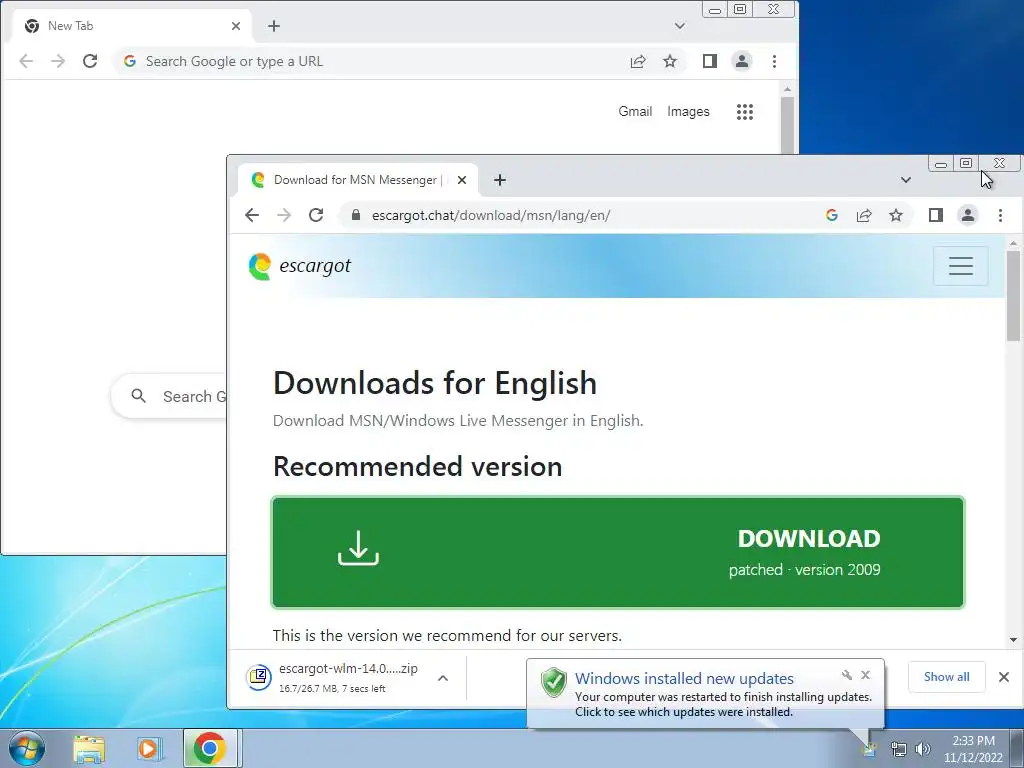Click the scroll down arrow on the escargot page
Viewport: 1024px width, 768px height.
(x=1013, y=640)
